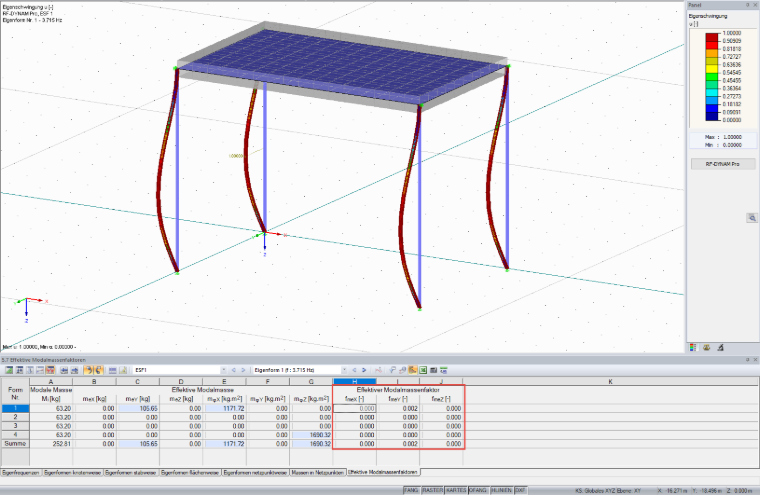Click the active fmeX cell in row 1
This screenshot has width=760, height=495.
tap(355, 408)
